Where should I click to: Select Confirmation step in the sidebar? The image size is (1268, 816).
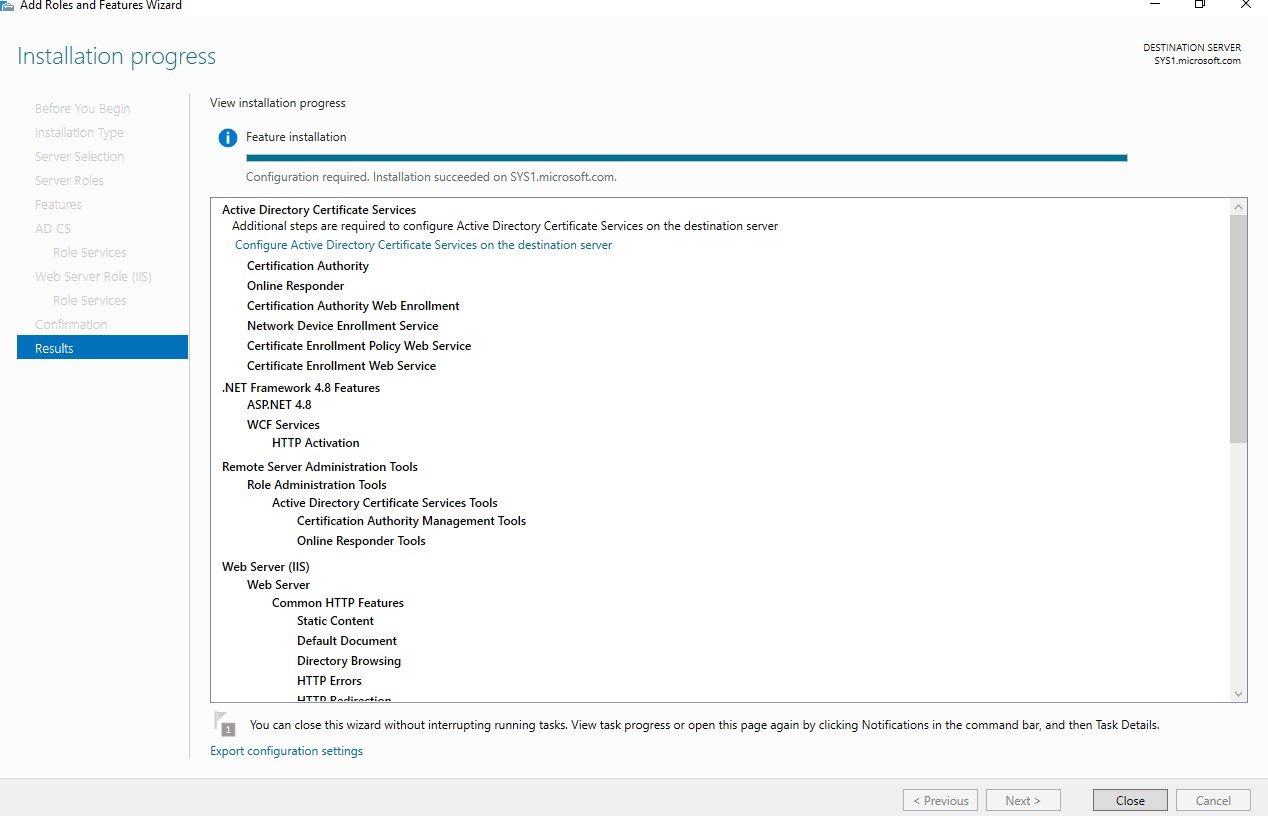[71, 324]
